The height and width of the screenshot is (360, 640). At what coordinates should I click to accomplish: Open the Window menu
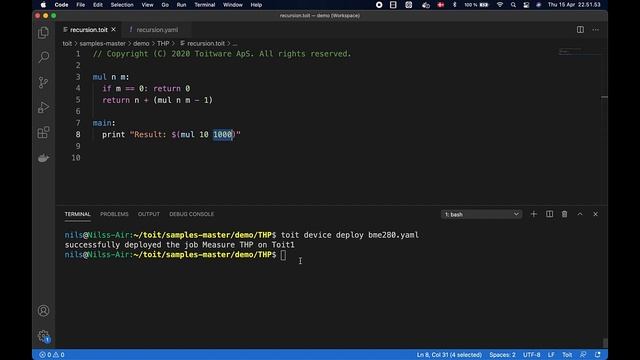[x=233, y=5]
